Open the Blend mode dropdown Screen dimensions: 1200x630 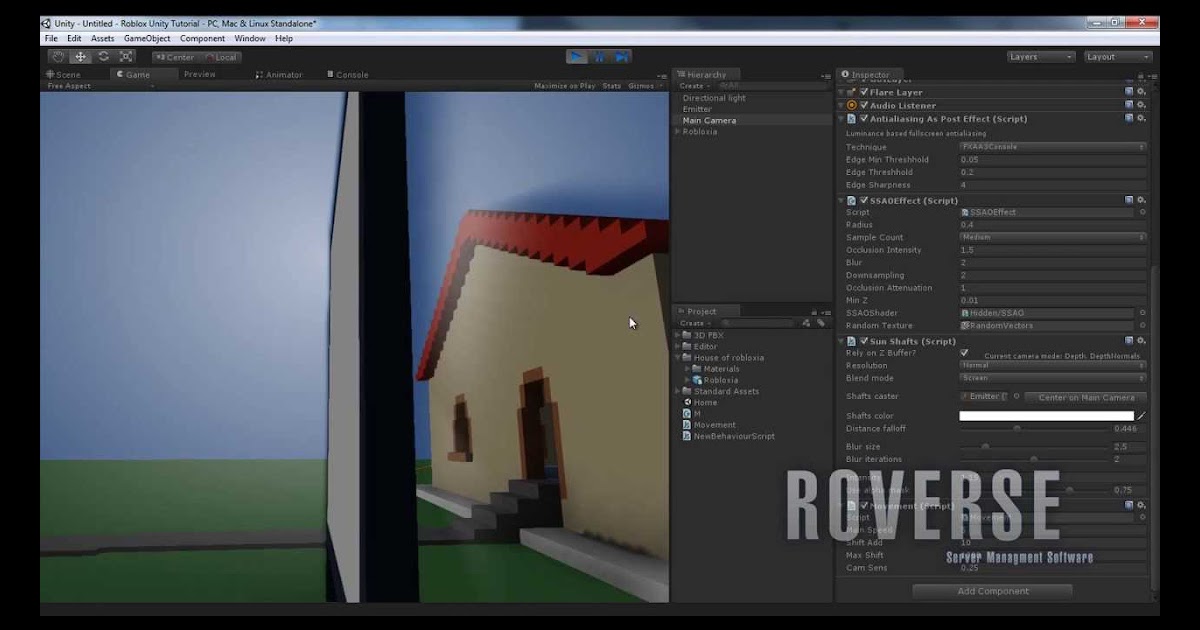coord(1053,378)
